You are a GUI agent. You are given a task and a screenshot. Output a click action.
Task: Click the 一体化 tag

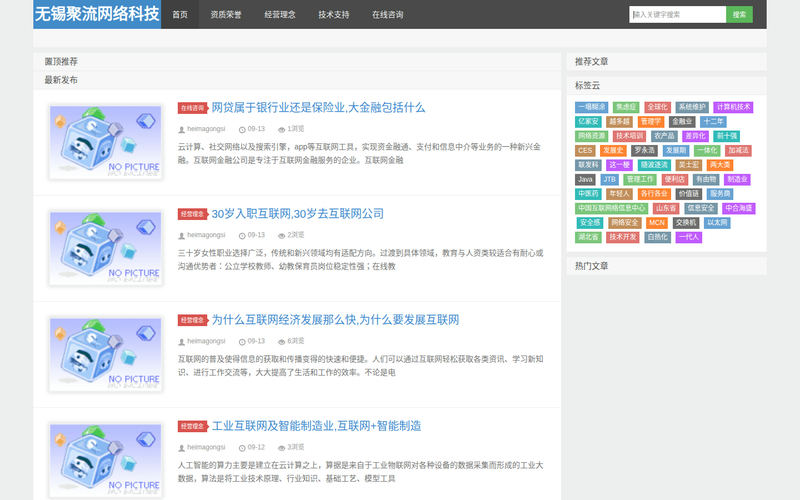pos(707,151)
